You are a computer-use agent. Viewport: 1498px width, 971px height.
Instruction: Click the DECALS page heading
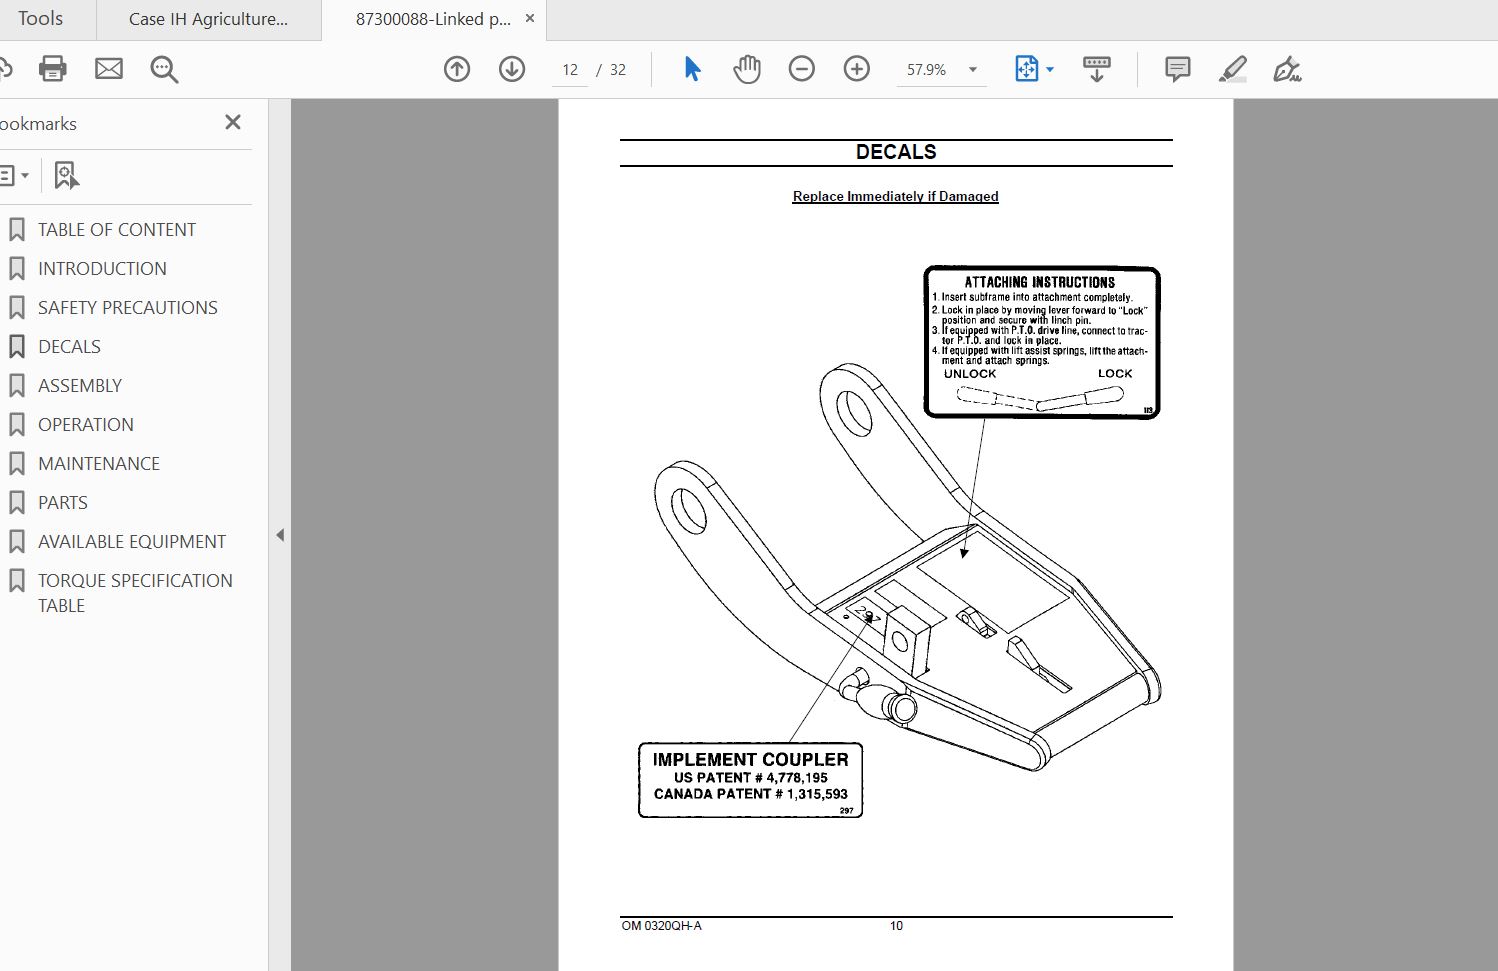[x=896, y=152]
